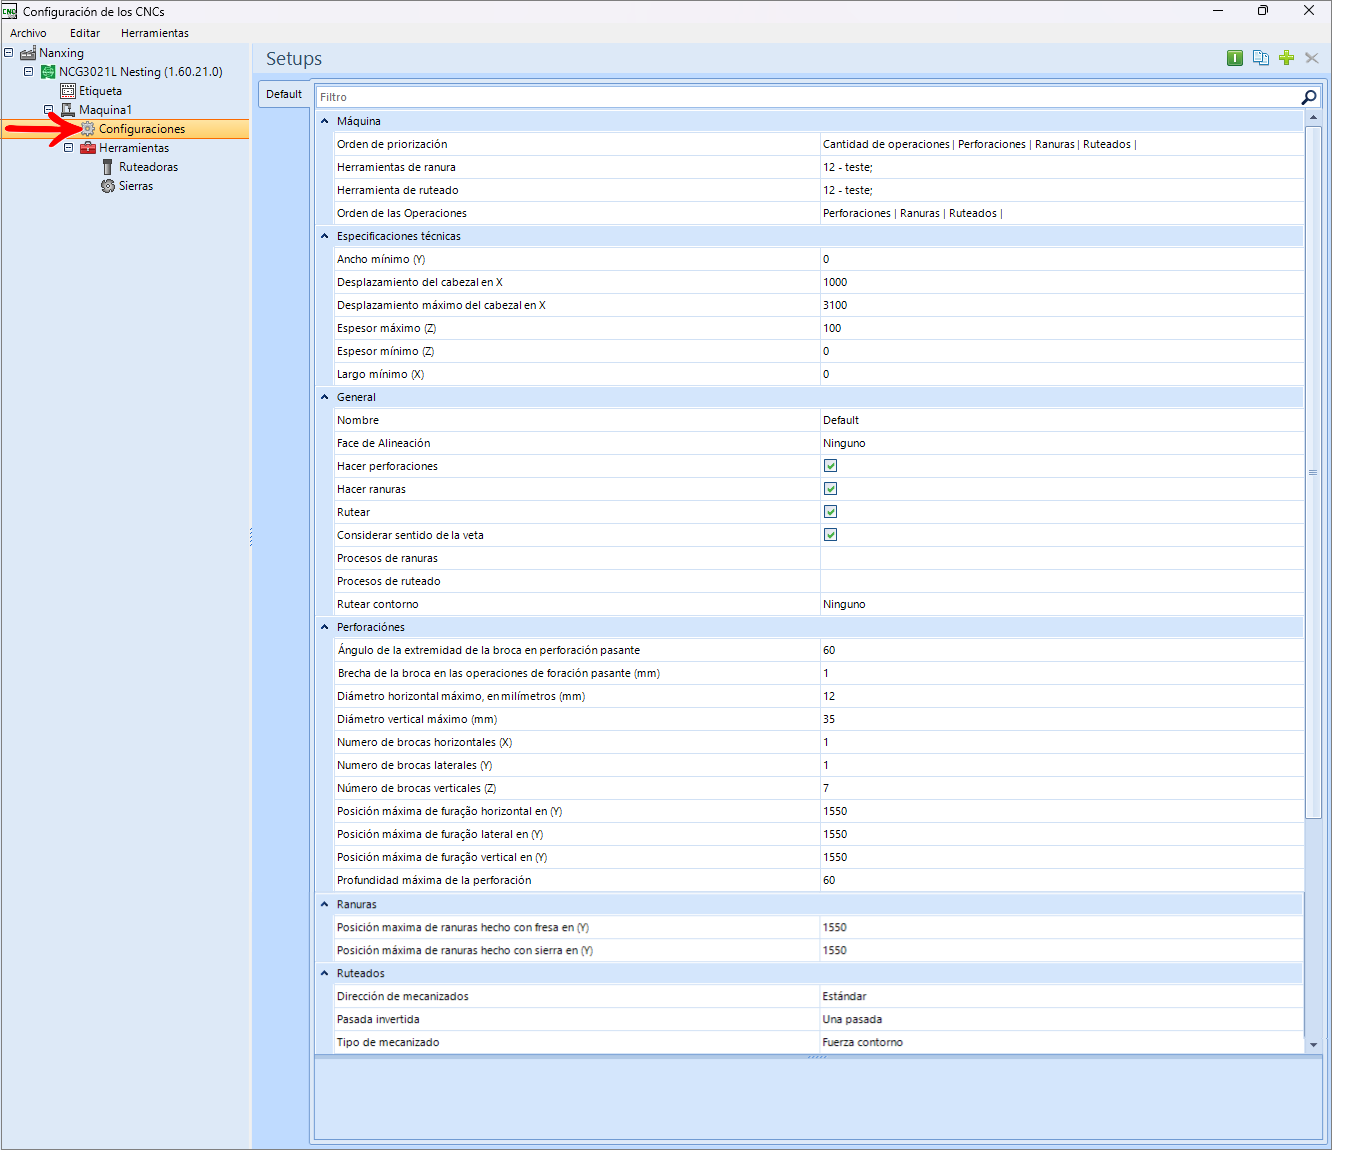Collapse the Máquina section
The image size is (1369, 1160).
tap(324, 121)
